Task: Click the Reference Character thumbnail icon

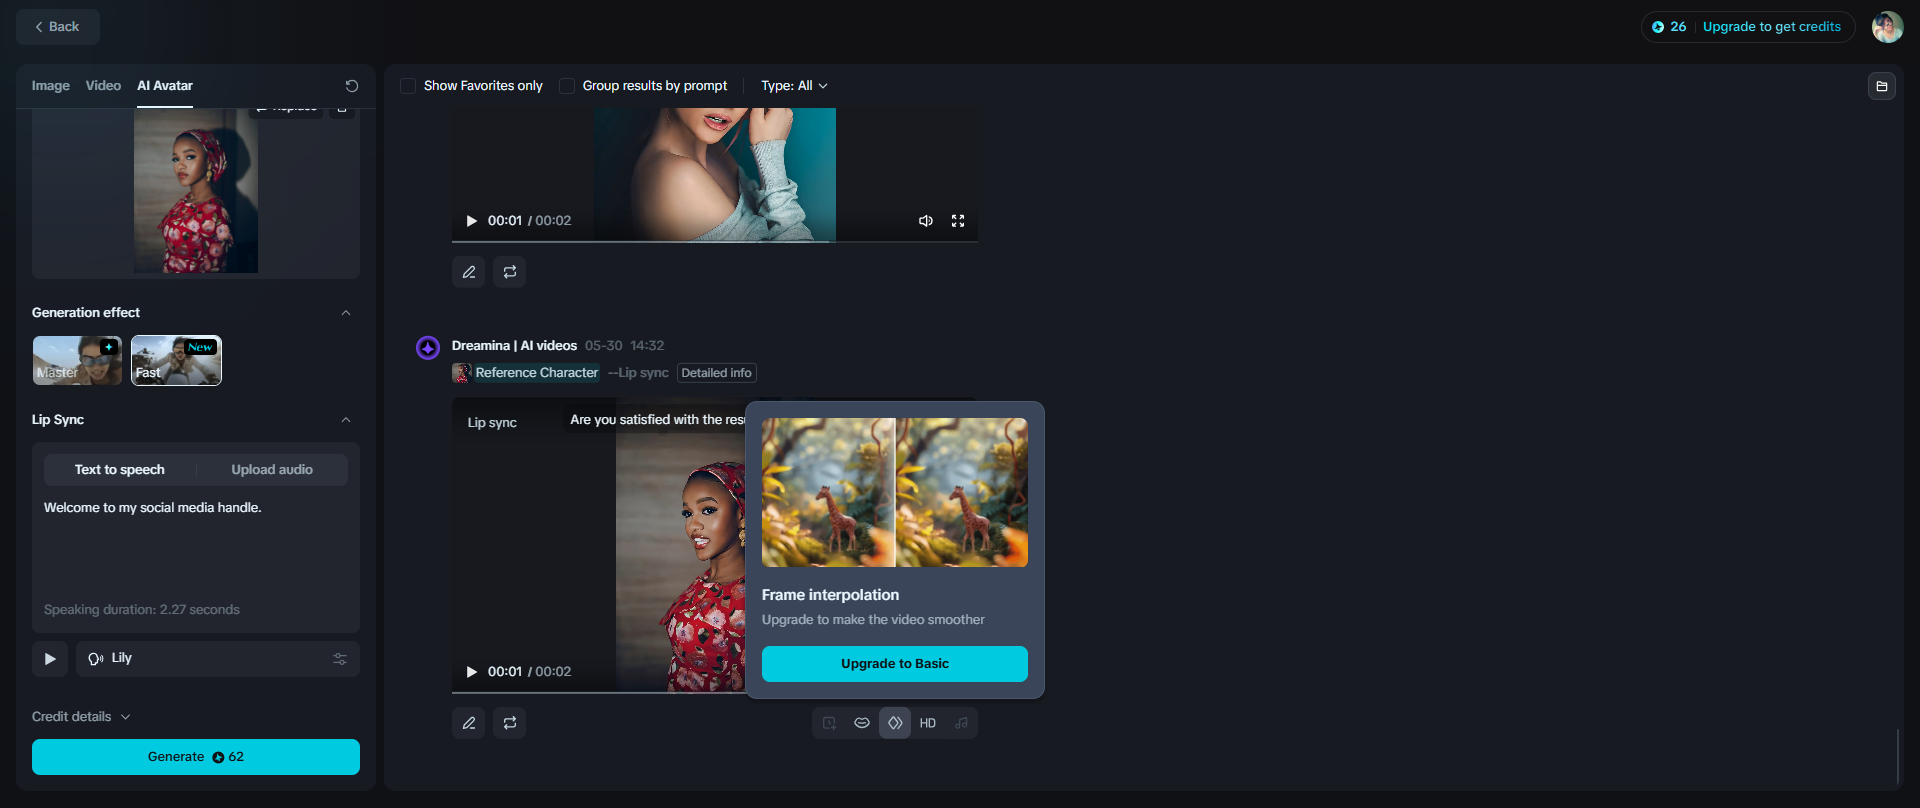Action: (462, 373)
